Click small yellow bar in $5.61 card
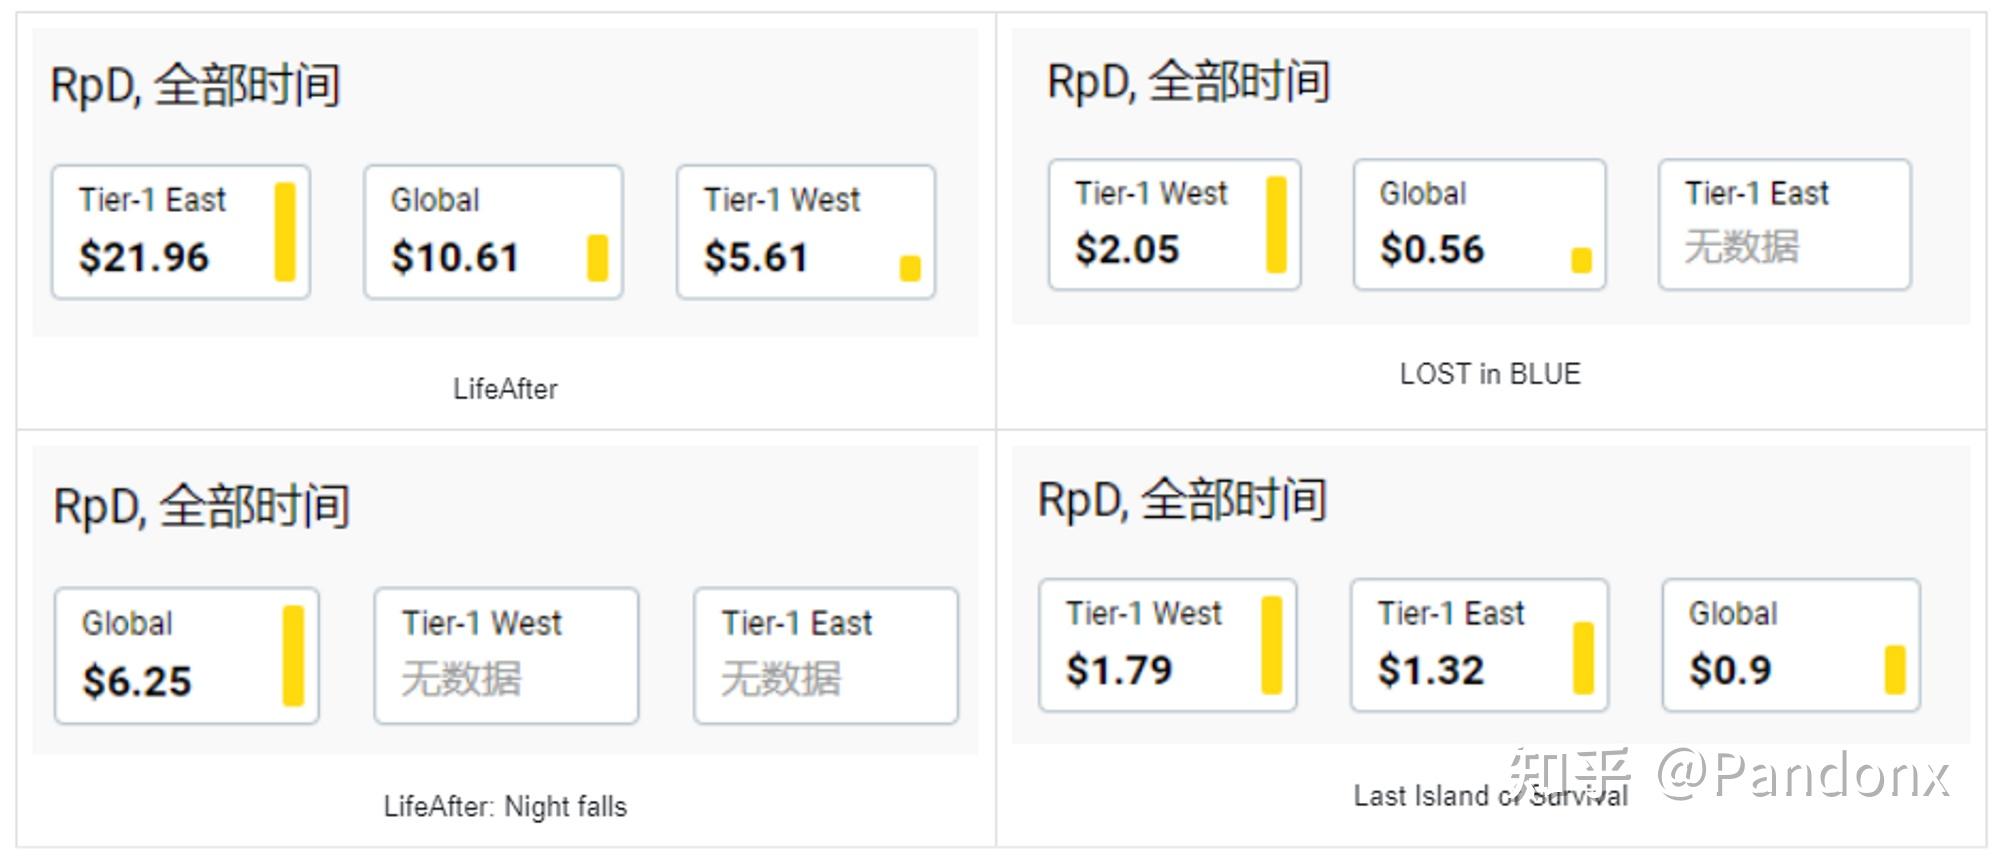Image resolution: width=2000 pixels, height=856 pixels. coord(910,268)
